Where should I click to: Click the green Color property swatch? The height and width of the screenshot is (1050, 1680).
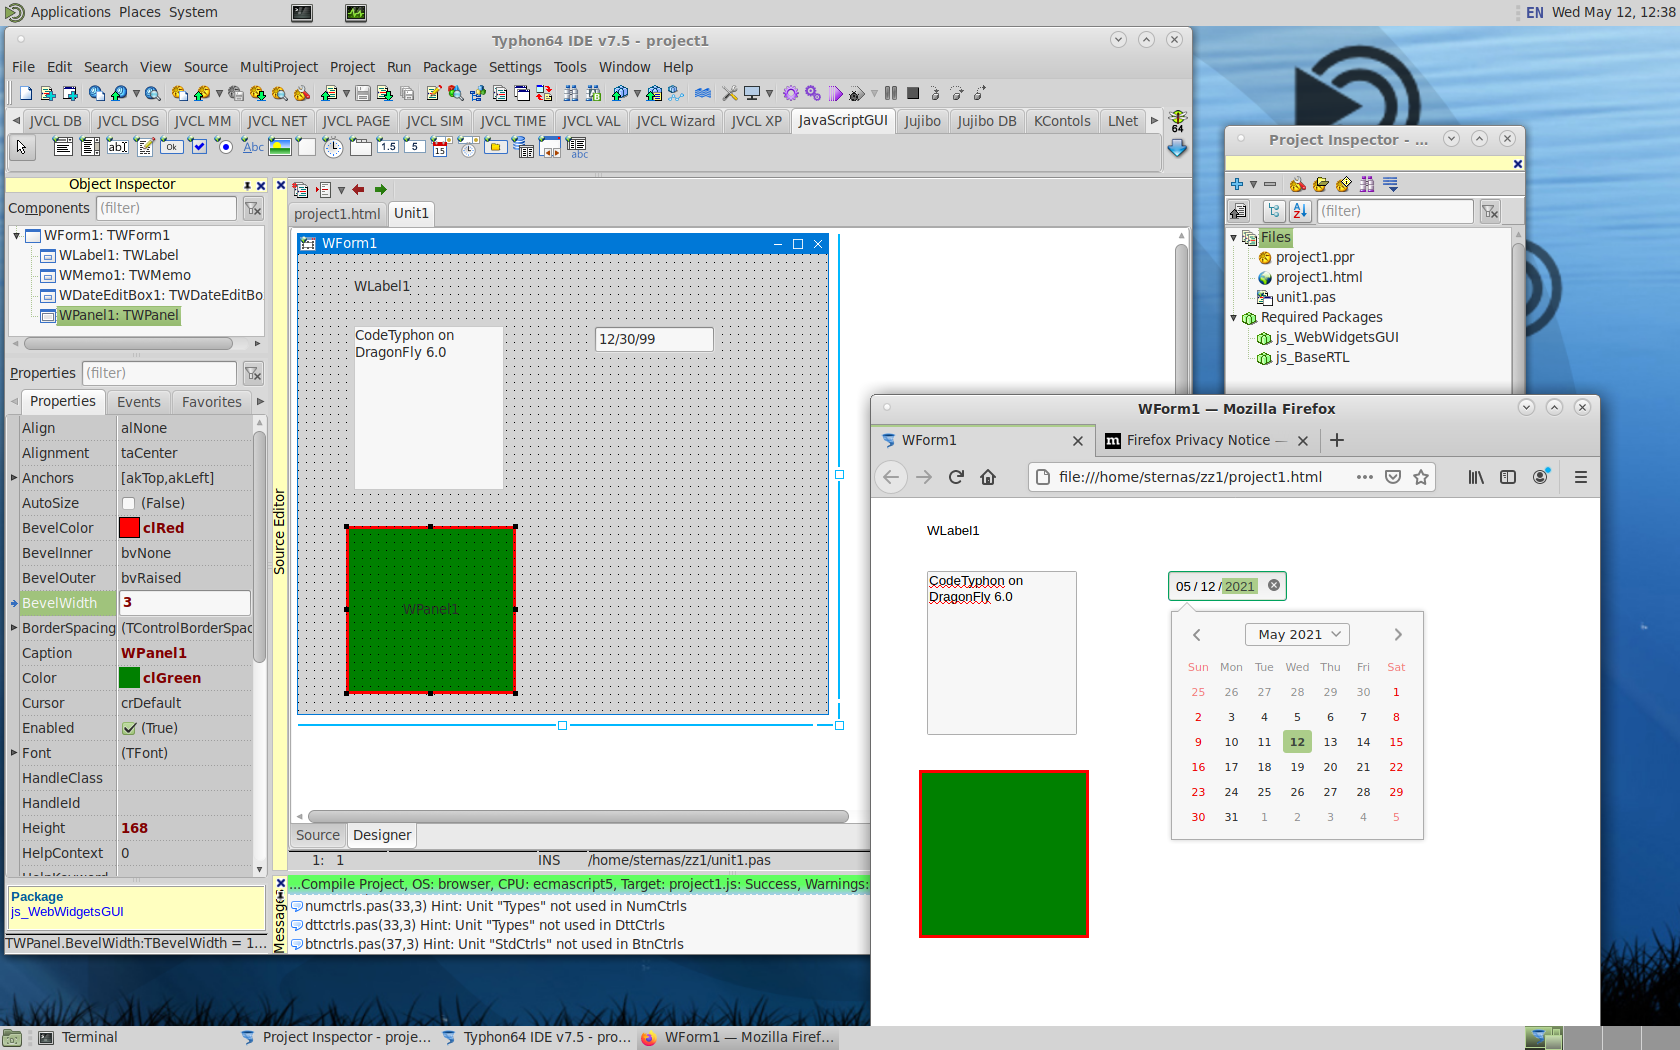(129, 678)
